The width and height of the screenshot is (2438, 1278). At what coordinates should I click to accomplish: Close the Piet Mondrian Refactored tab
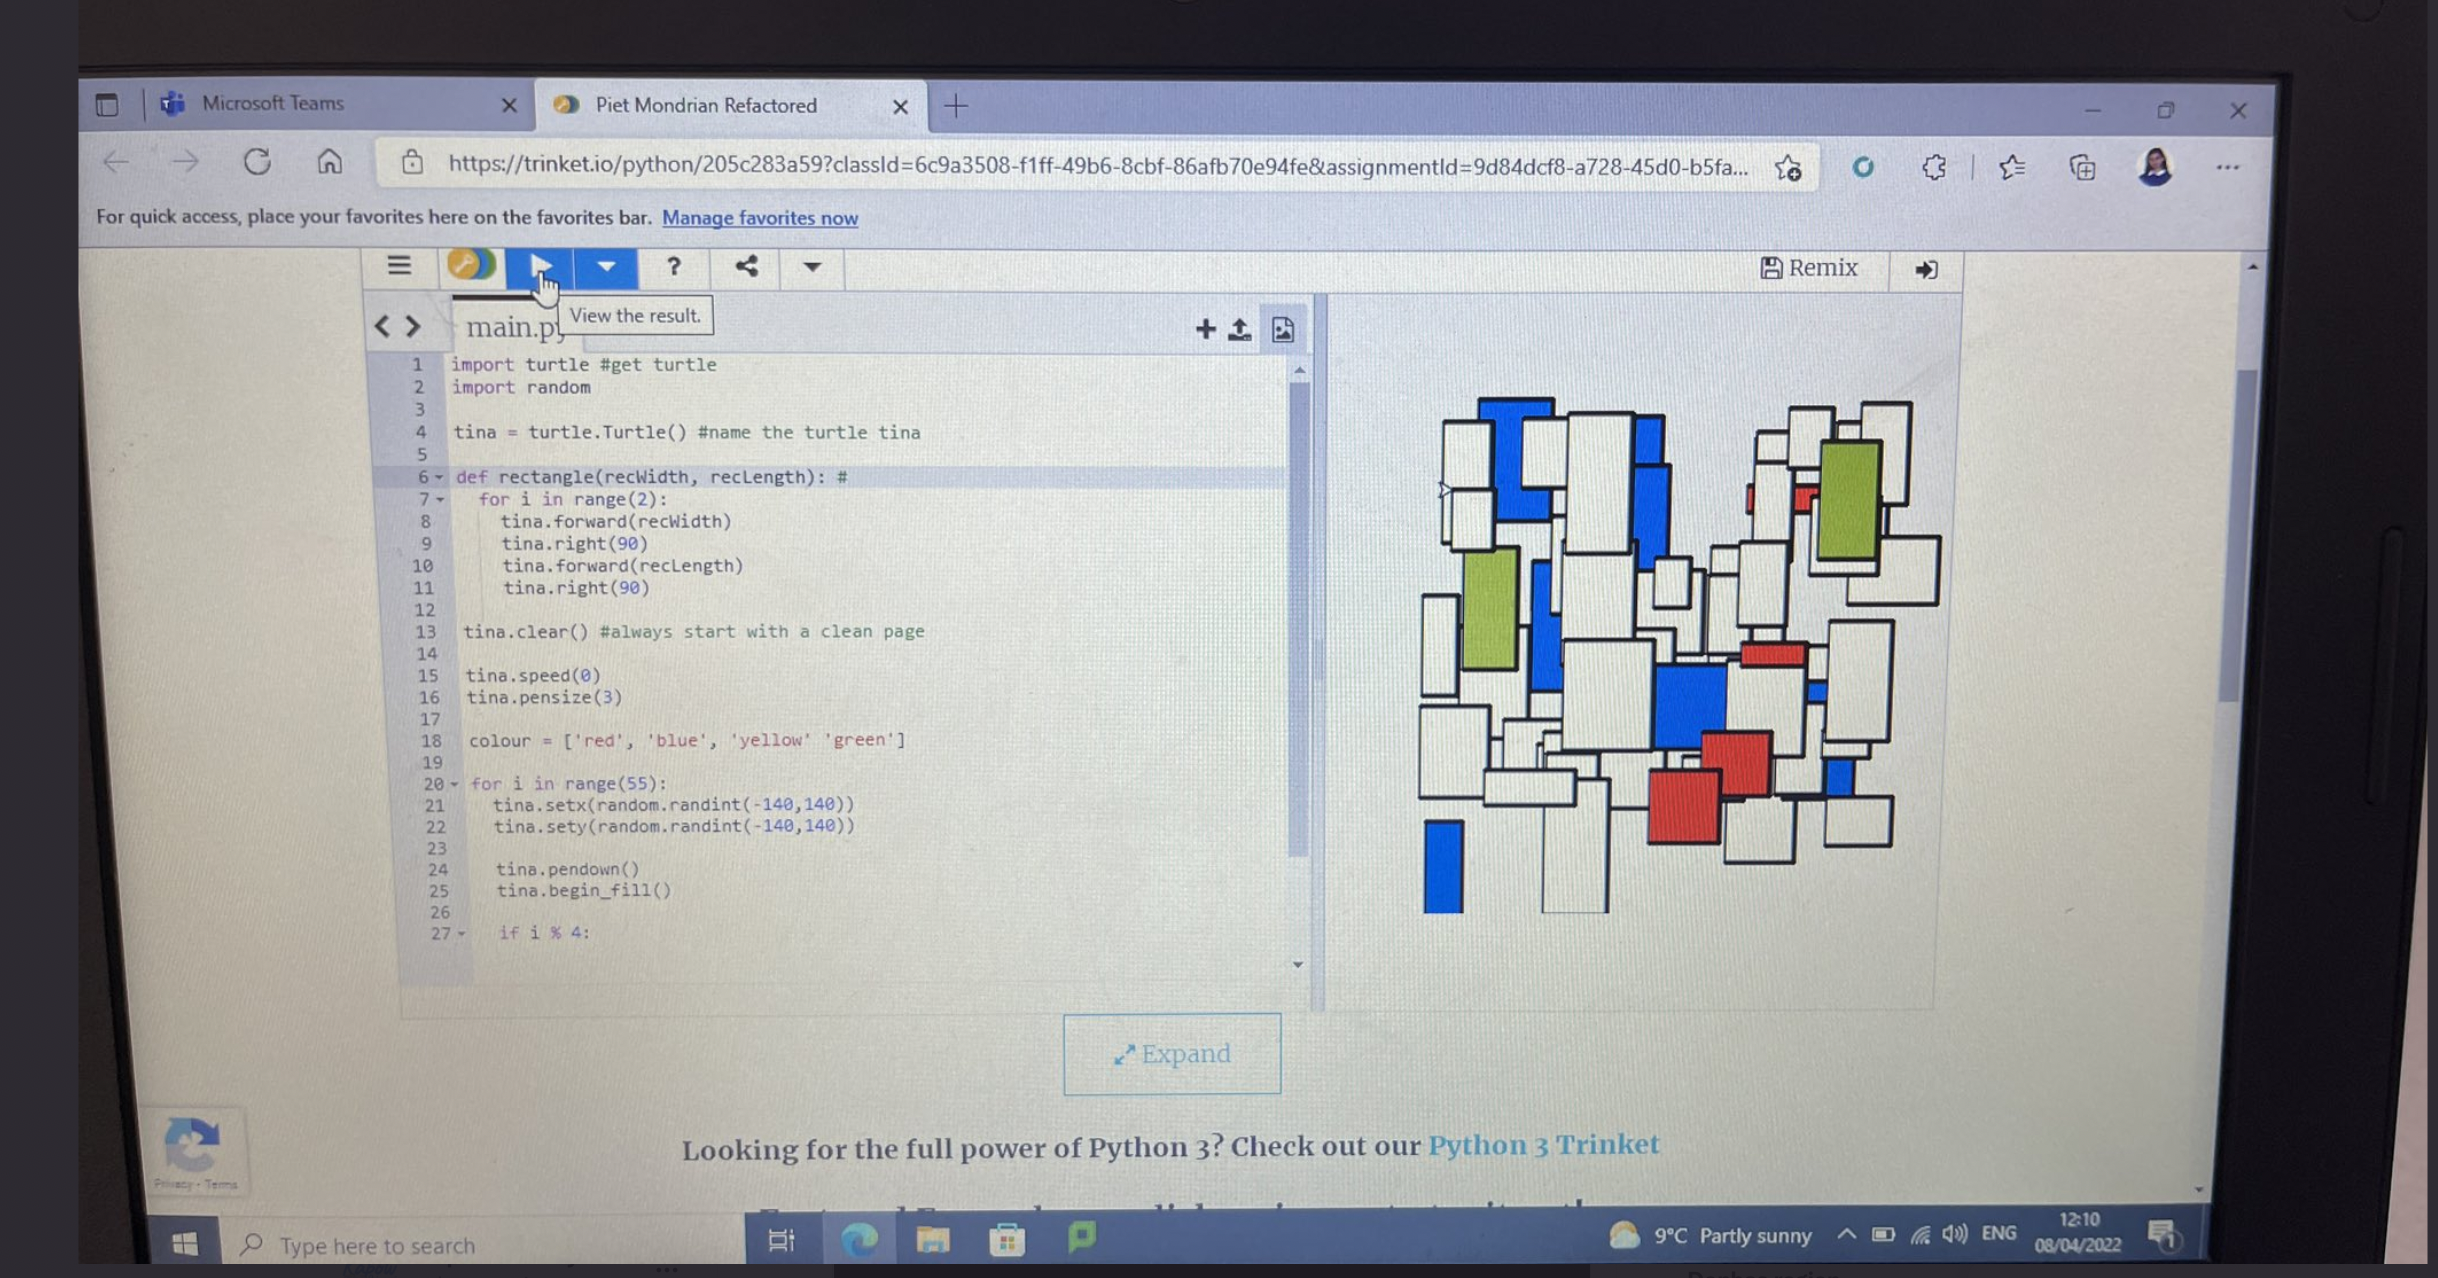(900, 106)
